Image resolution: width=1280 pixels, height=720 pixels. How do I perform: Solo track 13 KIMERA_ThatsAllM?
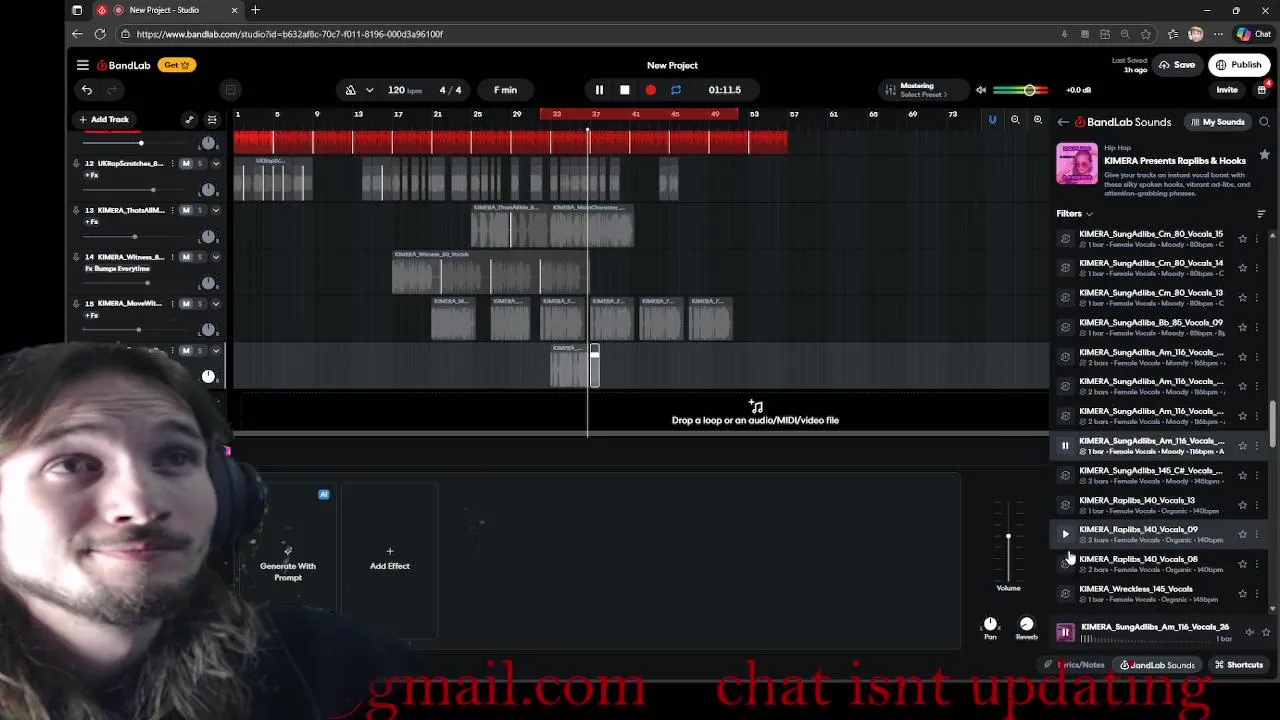[199, 210]
